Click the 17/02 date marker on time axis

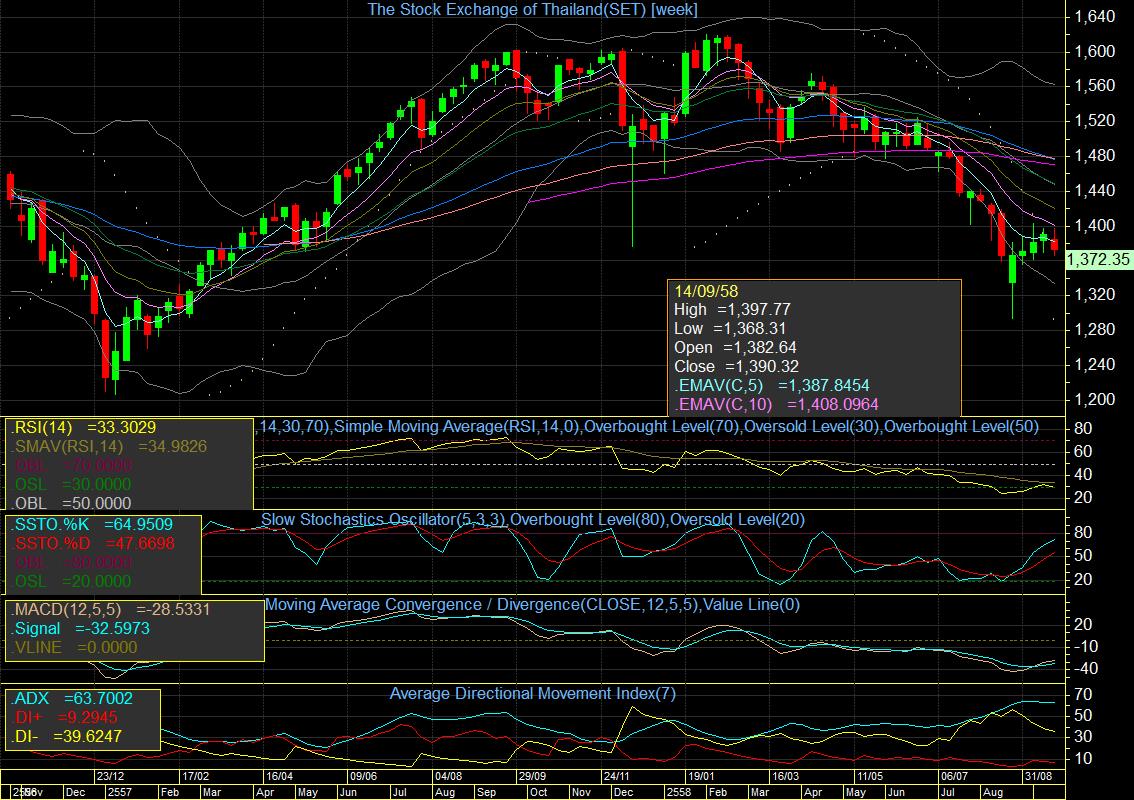coord(195,776)
